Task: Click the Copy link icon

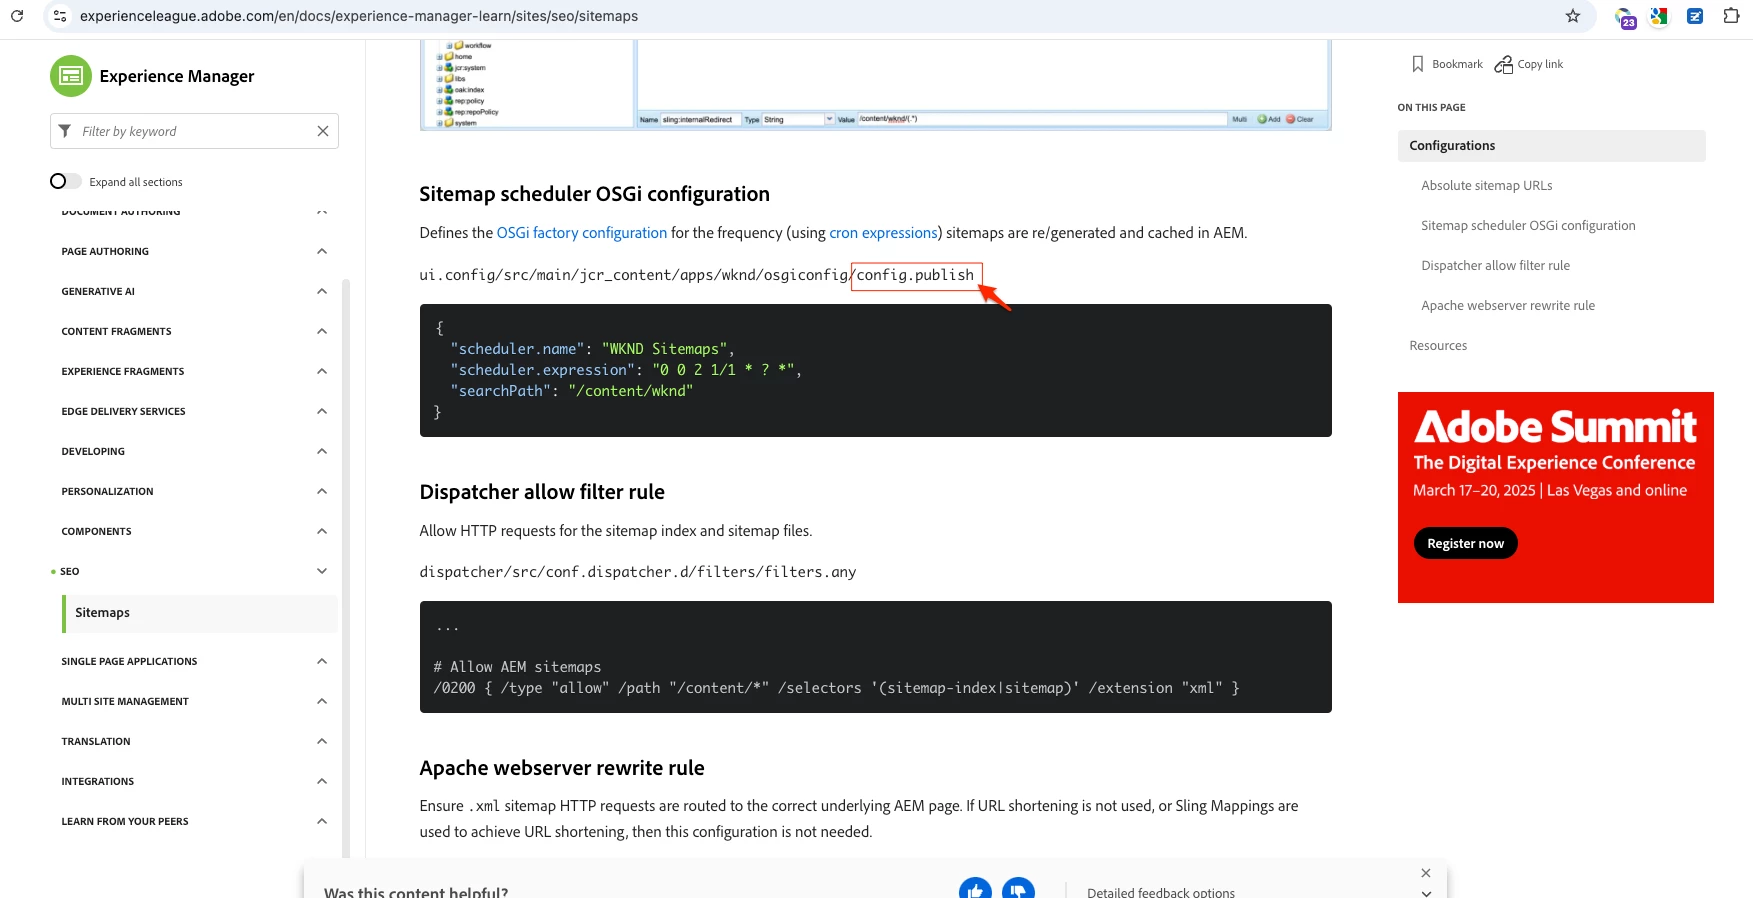Action: [x=1503, y=64]
